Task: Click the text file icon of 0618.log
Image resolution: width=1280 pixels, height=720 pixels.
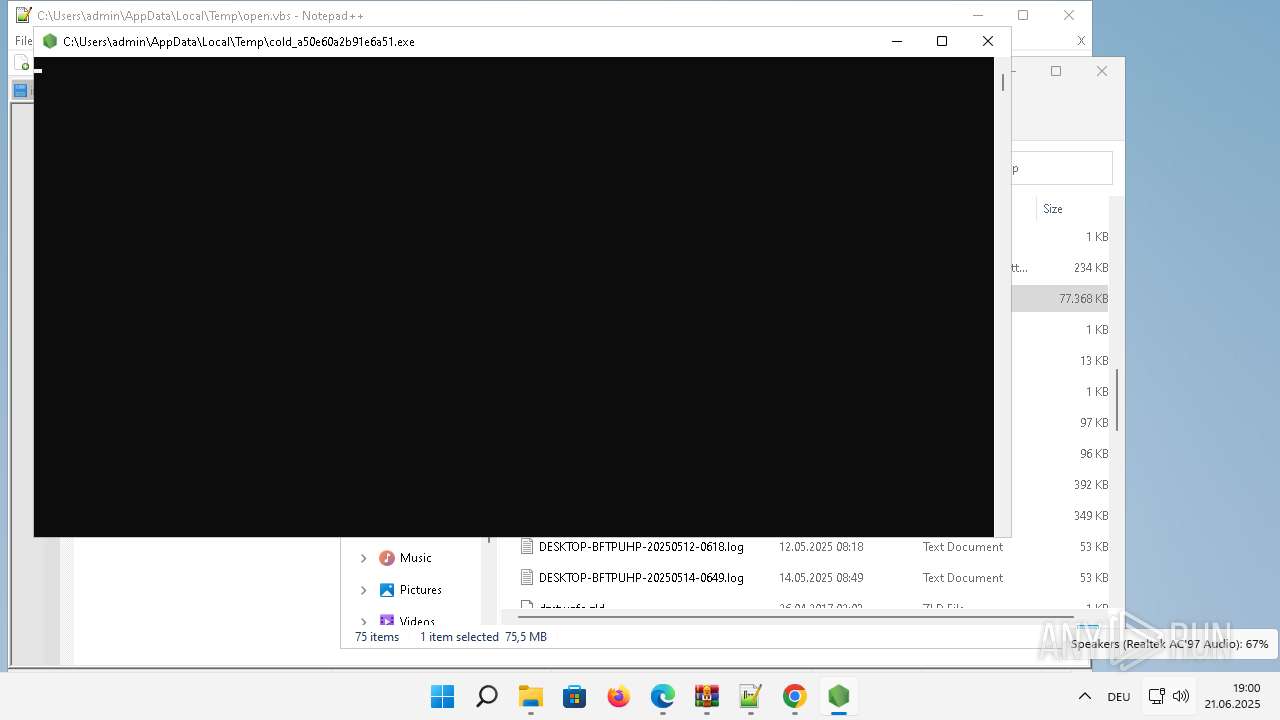Action: coord(527,547)
